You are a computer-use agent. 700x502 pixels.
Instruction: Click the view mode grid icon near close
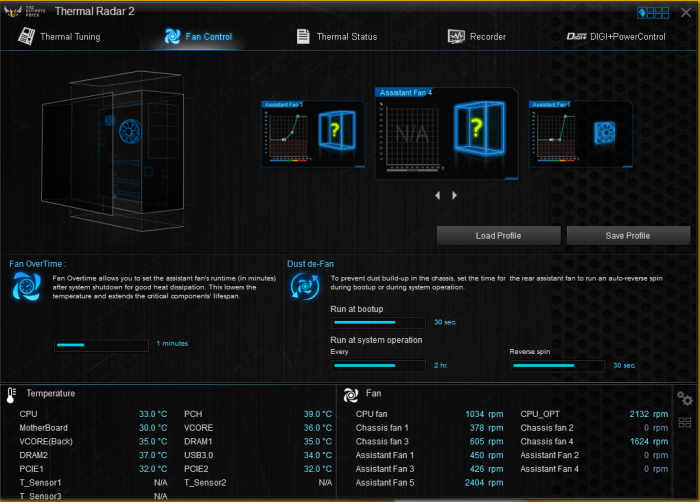coord(653,13)
